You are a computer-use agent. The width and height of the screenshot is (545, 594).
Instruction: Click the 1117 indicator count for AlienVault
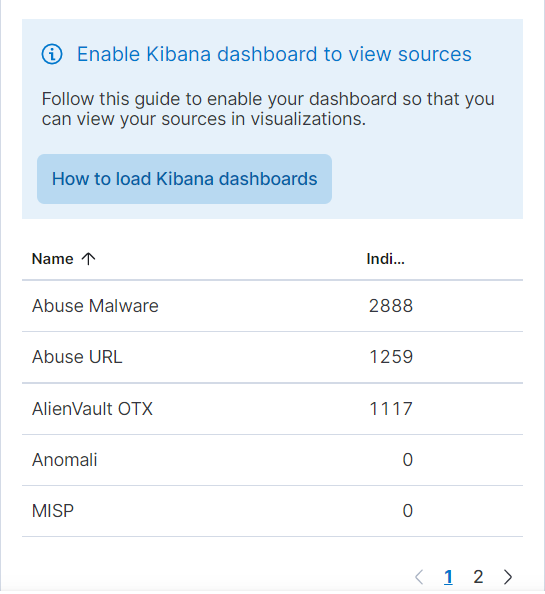[x=391, y=409]
